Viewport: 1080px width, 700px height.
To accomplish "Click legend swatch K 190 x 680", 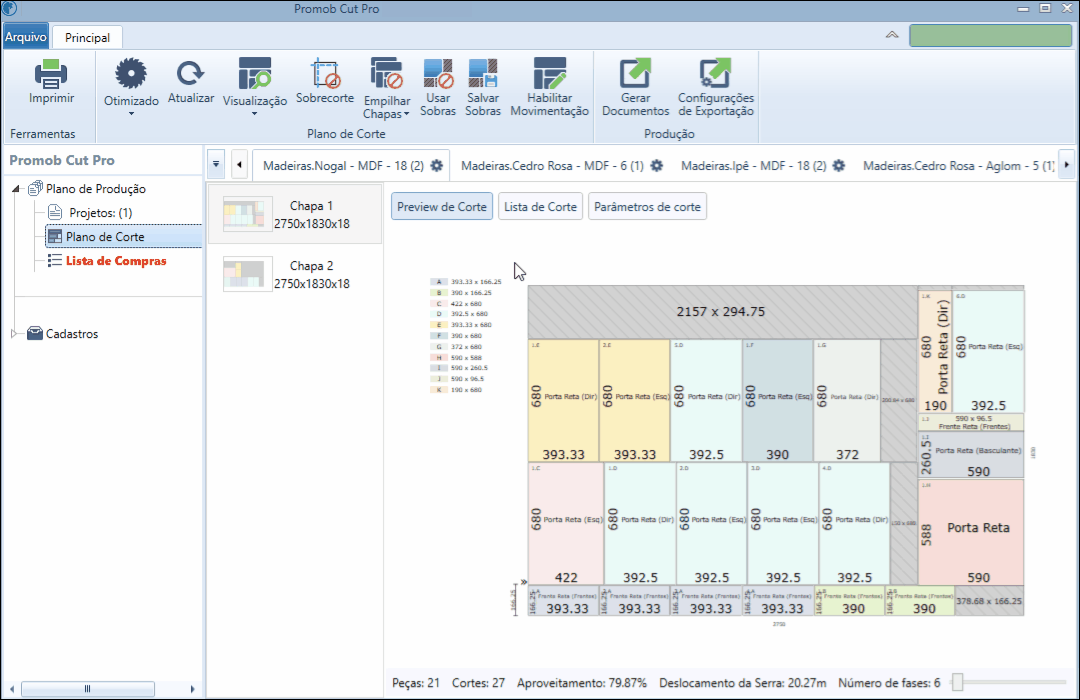I will pyautogui.click(x=439, y=390).
